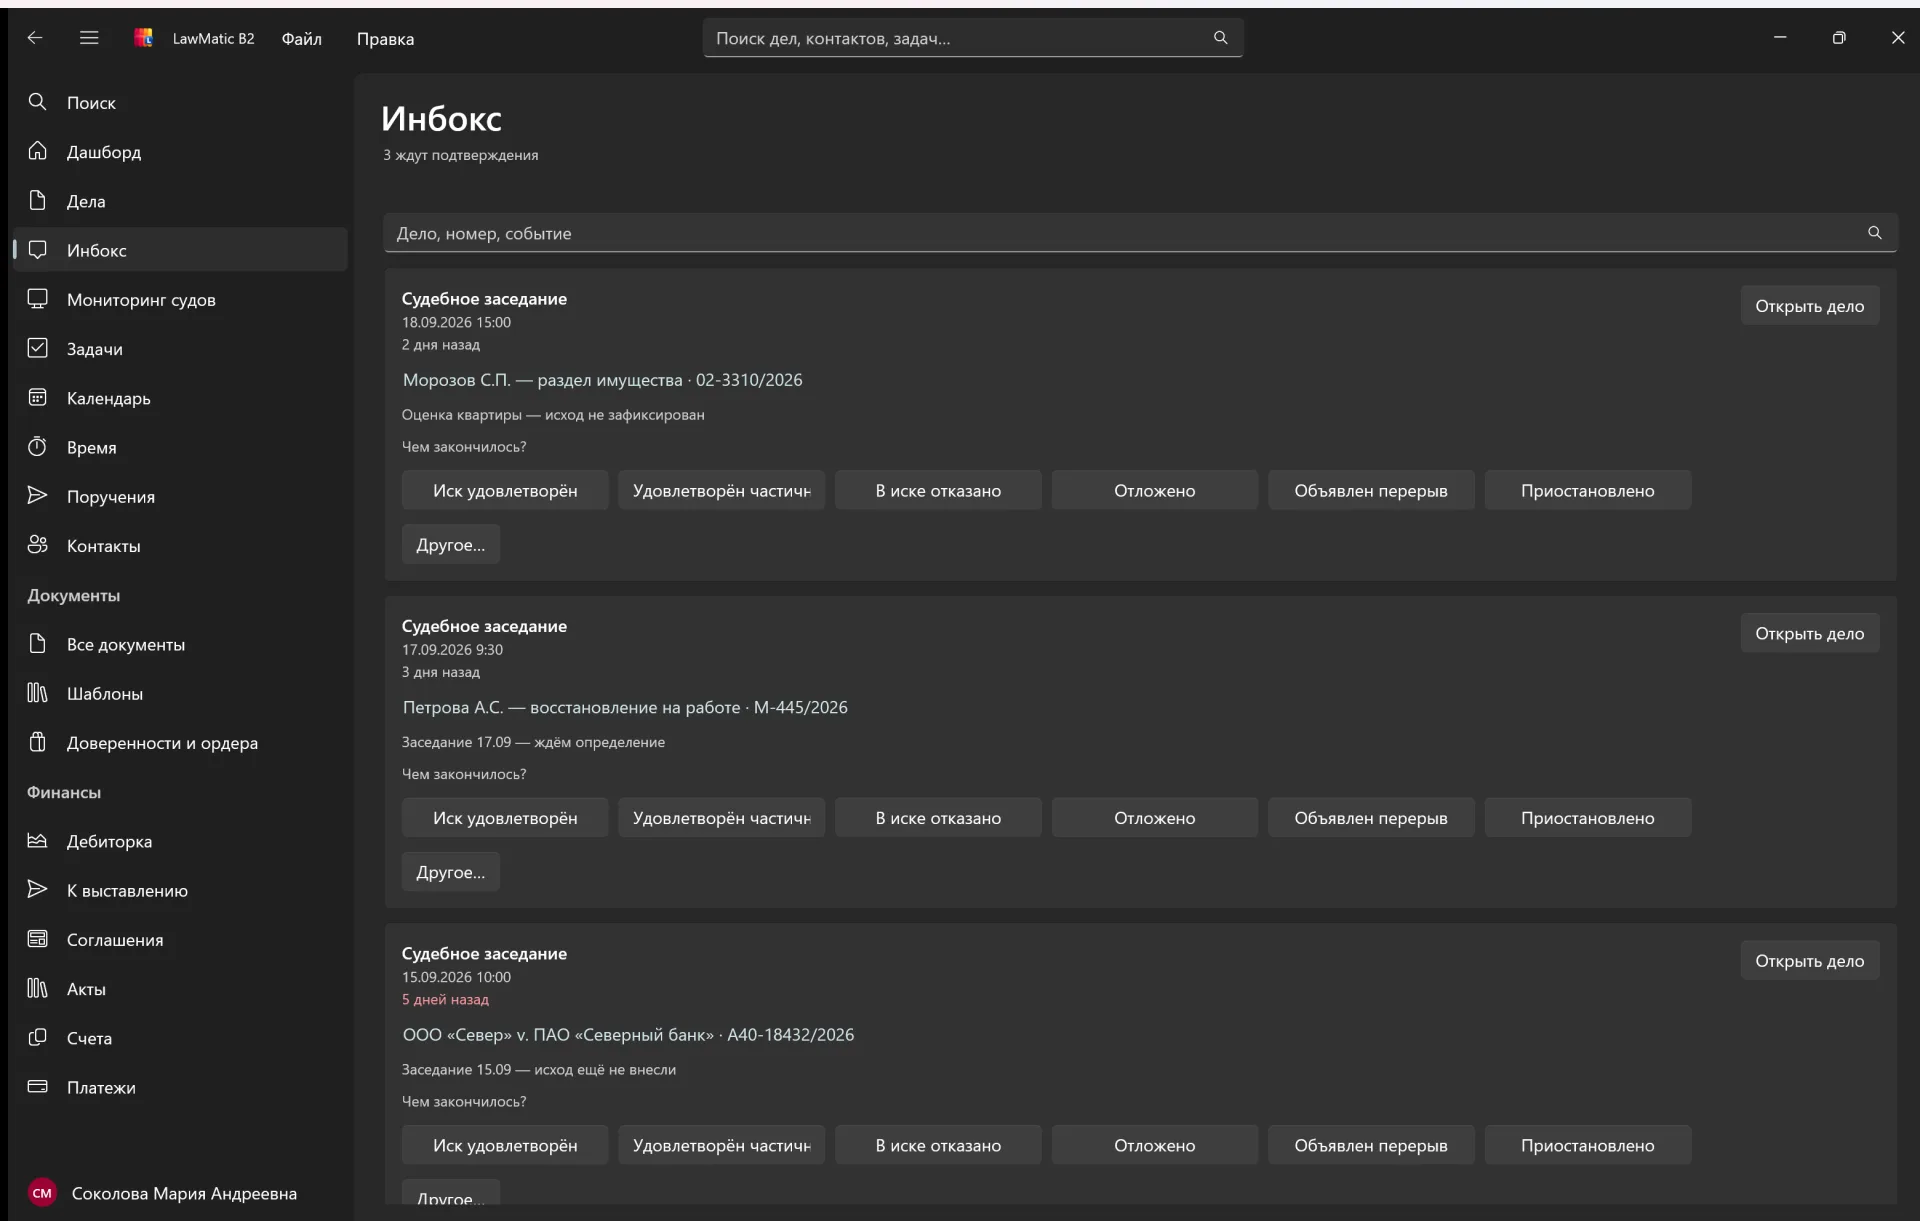This screenshot has width=1920, height=1221.
Task: Open Календарь icon in sidebar
Action: tap(38, 397)
